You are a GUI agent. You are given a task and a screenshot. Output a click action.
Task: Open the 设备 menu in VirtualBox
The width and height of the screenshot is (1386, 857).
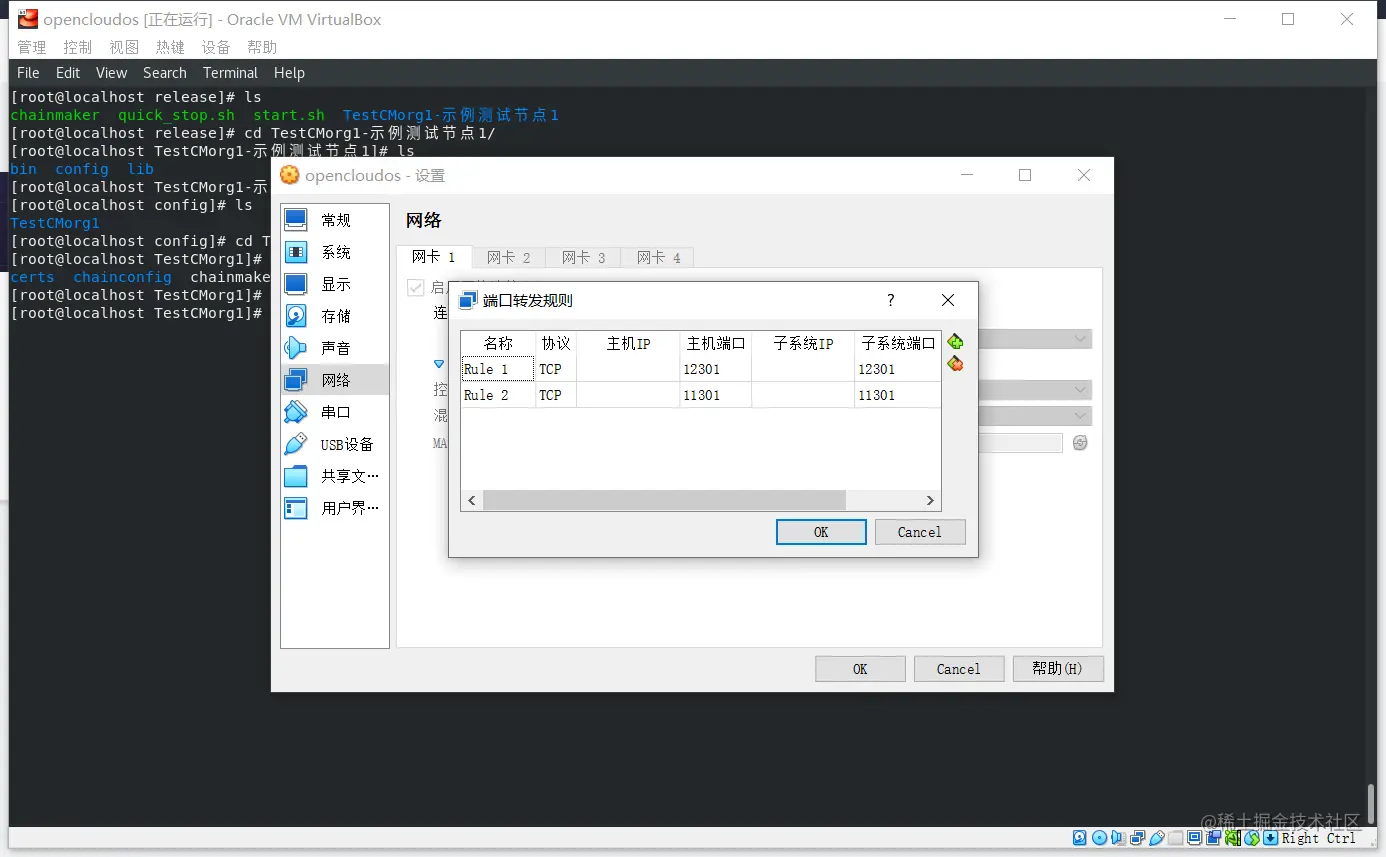pyautogui.click(x=216, y=47)
